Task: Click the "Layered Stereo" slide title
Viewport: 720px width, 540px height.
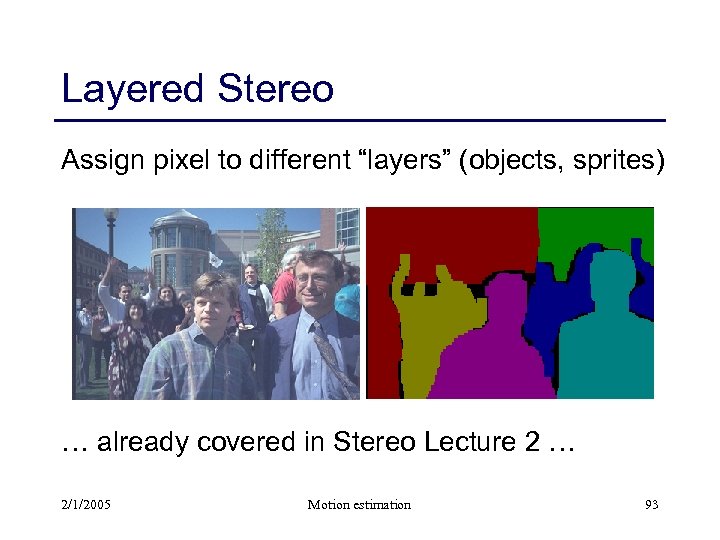Action: [x=197, y=89]
